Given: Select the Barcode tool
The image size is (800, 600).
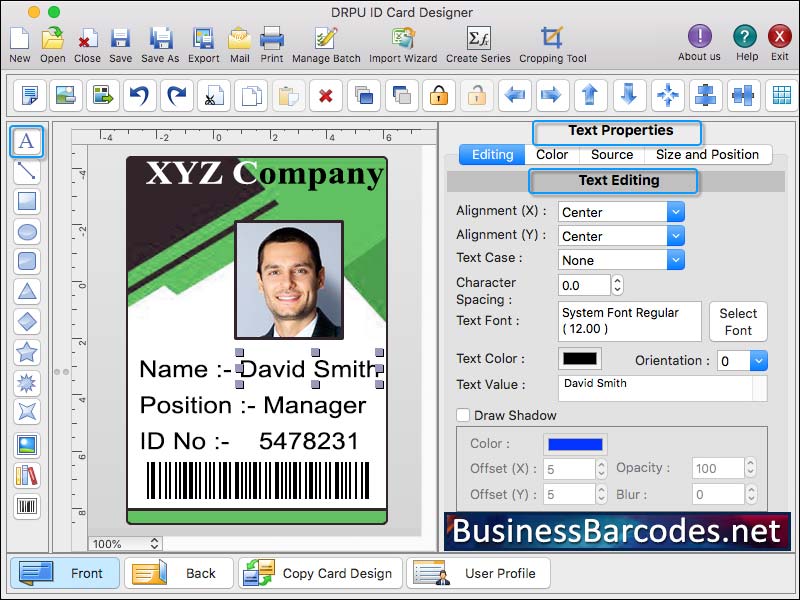Looking at the screenshot, I should pos(27,506).
